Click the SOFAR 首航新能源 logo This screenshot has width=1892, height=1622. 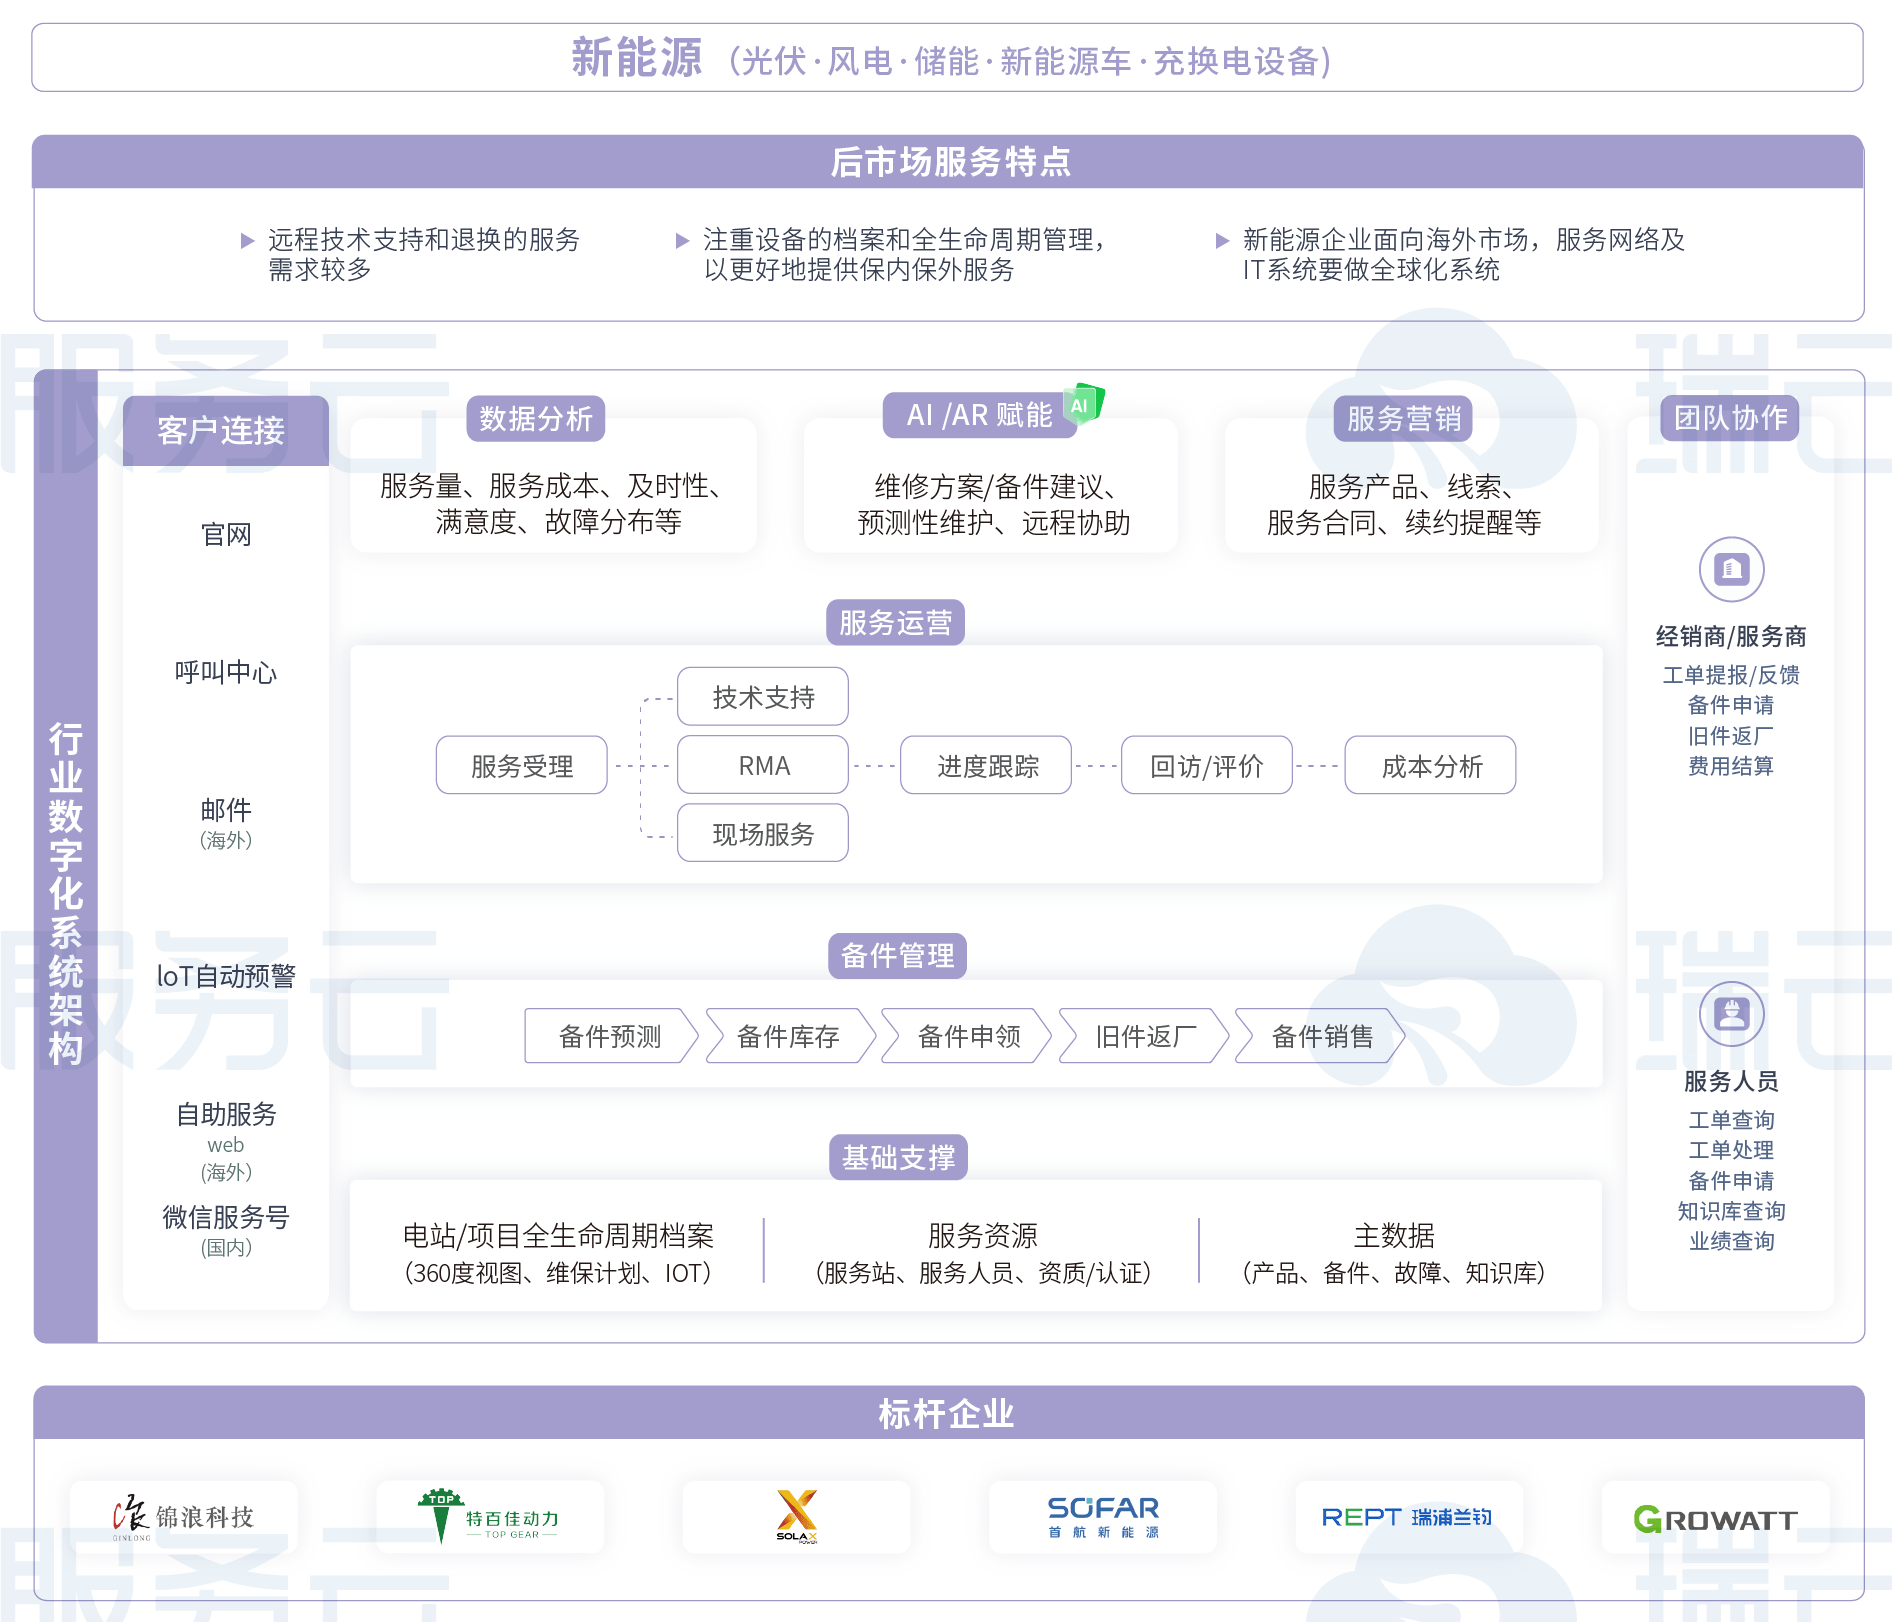(1103, 1517)
